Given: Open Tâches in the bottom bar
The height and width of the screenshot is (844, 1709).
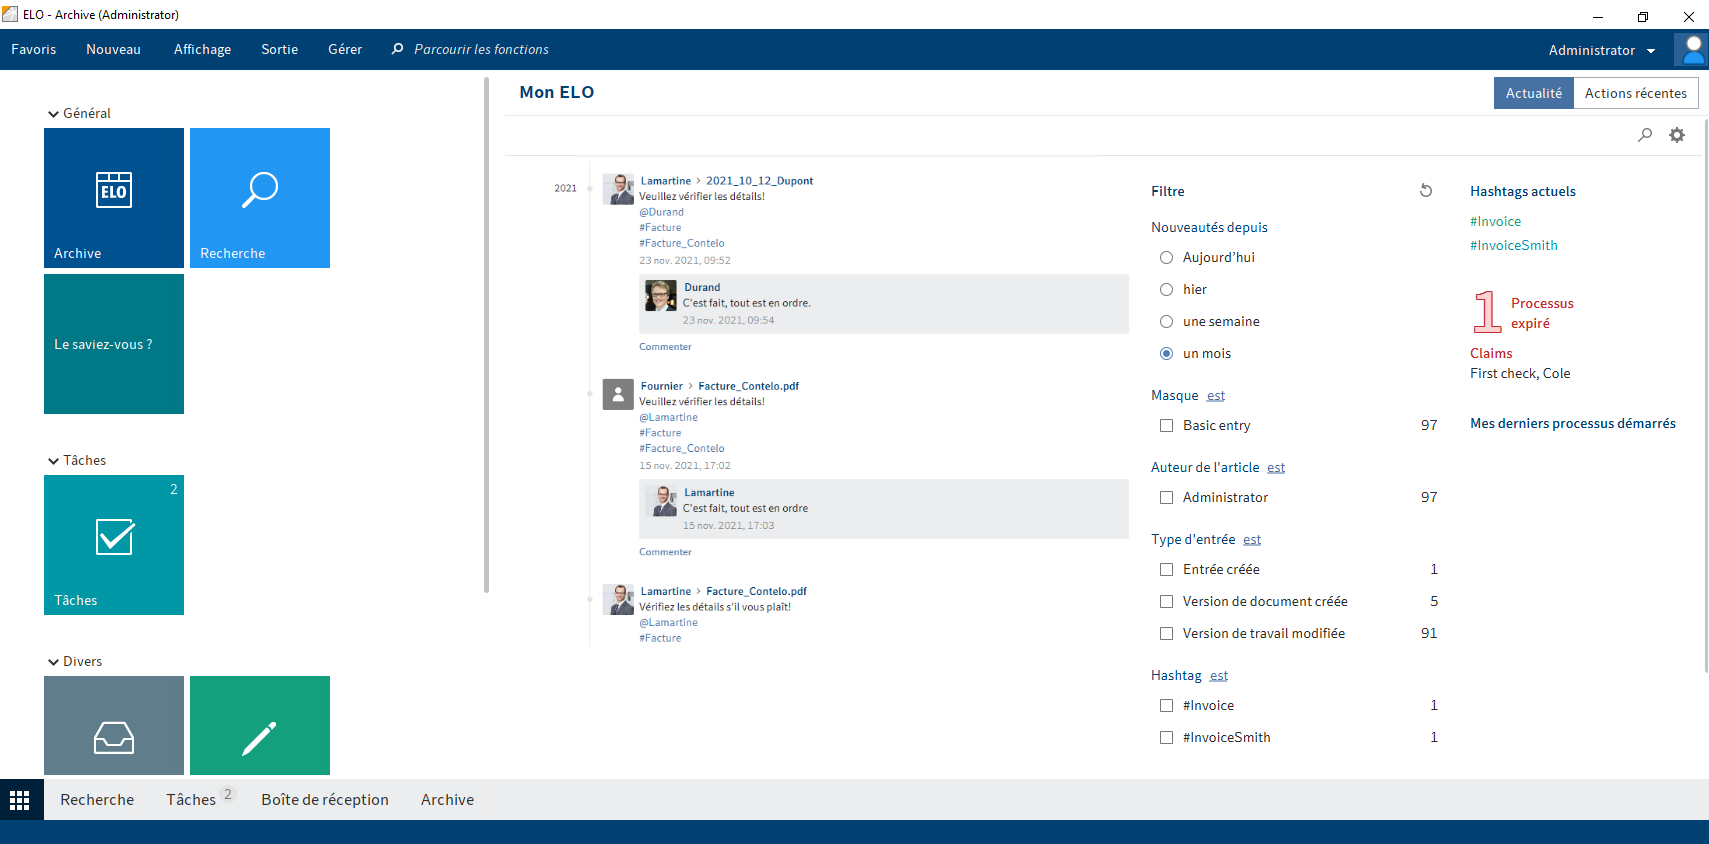Looking at the screenshot, I should click(x=191, y=800).
